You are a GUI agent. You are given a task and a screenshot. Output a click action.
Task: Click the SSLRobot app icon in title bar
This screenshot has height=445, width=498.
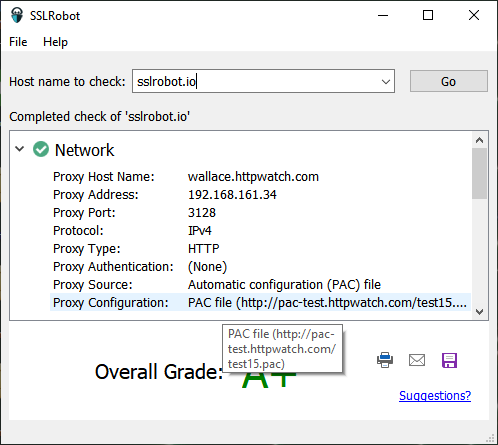coord(17,15)
